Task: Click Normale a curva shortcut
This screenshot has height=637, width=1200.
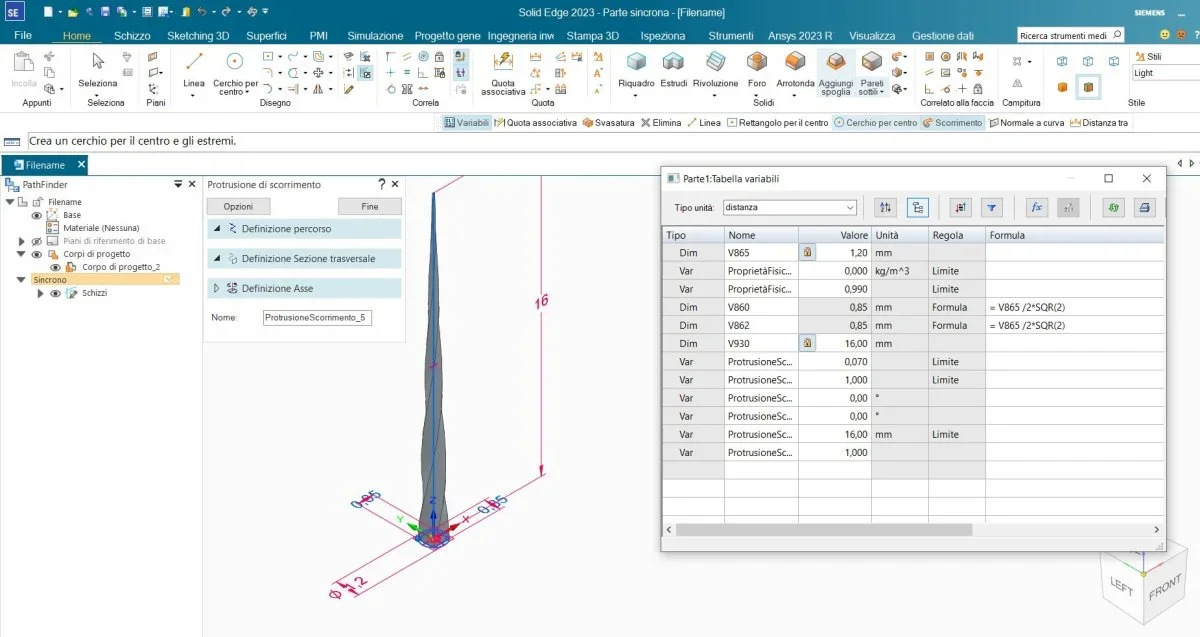Action: pos(1025,123)
